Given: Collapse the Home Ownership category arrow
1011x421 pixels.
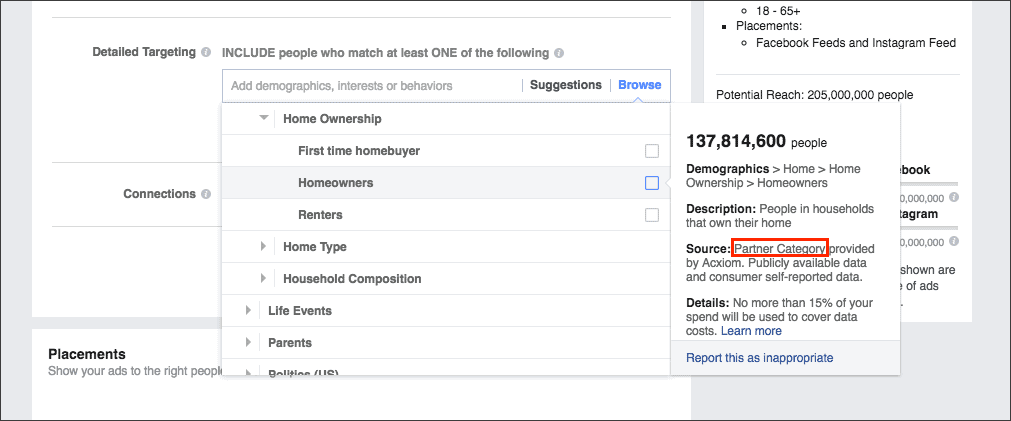Looking at the screenshot, I should pos(263,119).
